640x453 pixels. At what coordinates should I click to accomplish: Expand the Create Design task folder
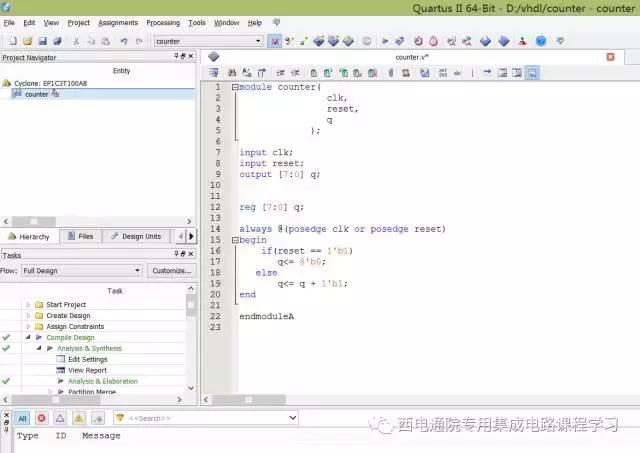click(x=28, y=316)
